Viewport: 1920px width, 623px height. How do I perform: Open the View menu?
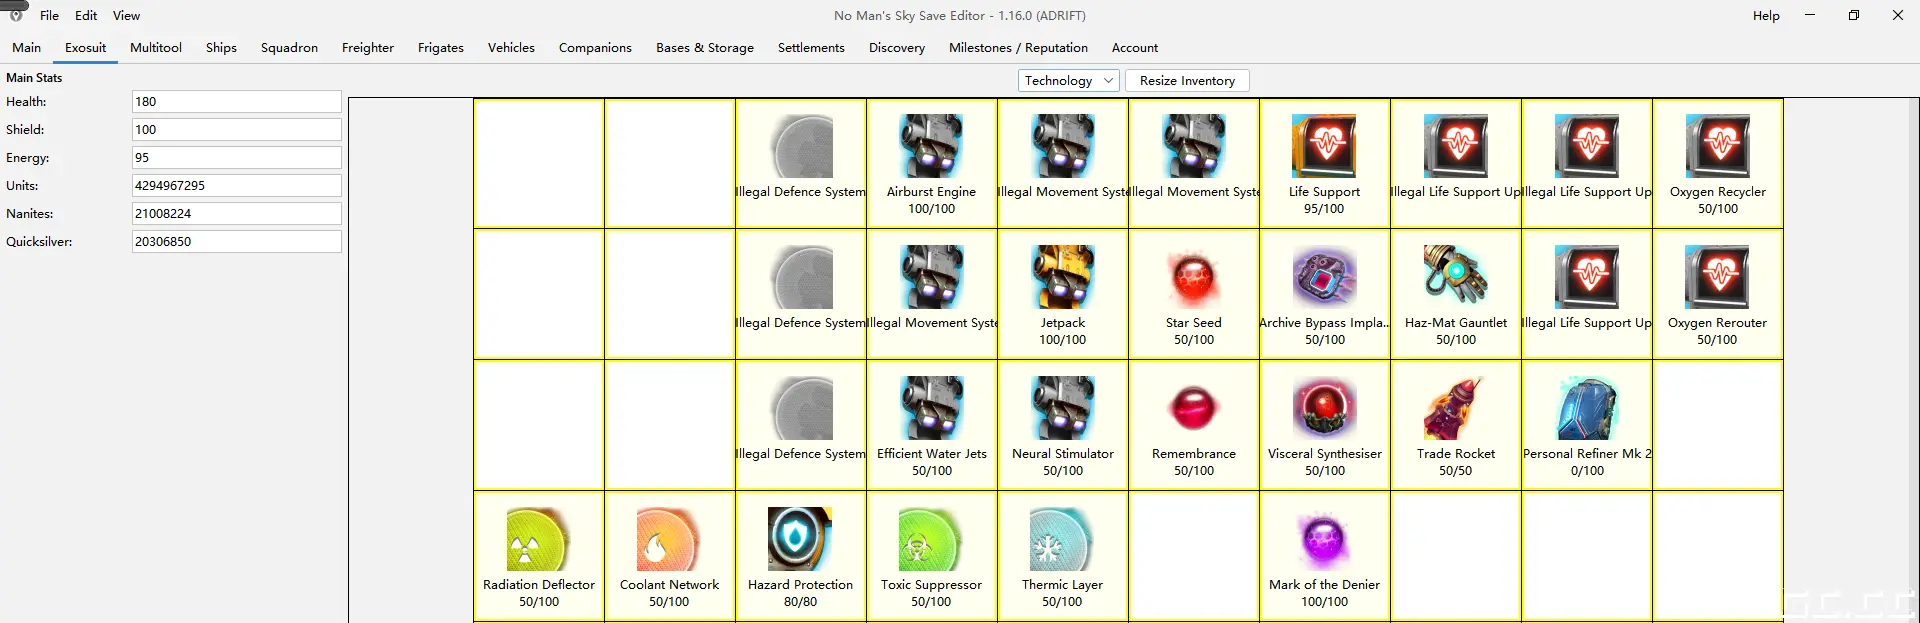coord(126,15)
